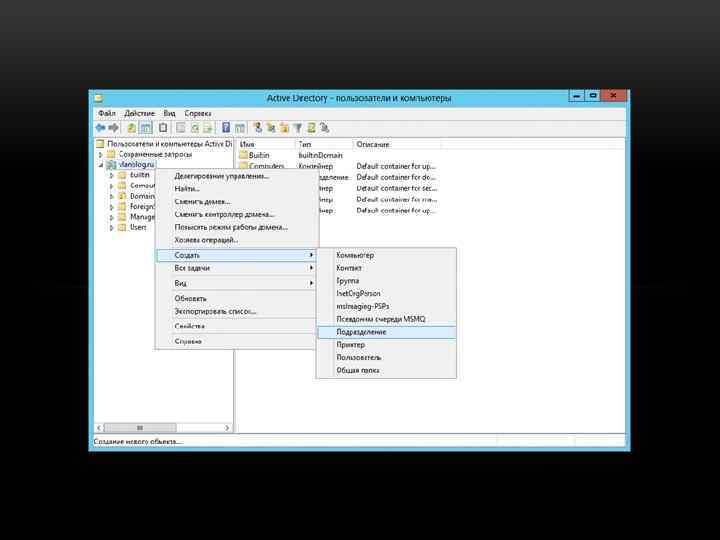Screen dimensions: 720x540
Task: Click the Forward arrow toolbar icon
Action: (x=113, y=128)
